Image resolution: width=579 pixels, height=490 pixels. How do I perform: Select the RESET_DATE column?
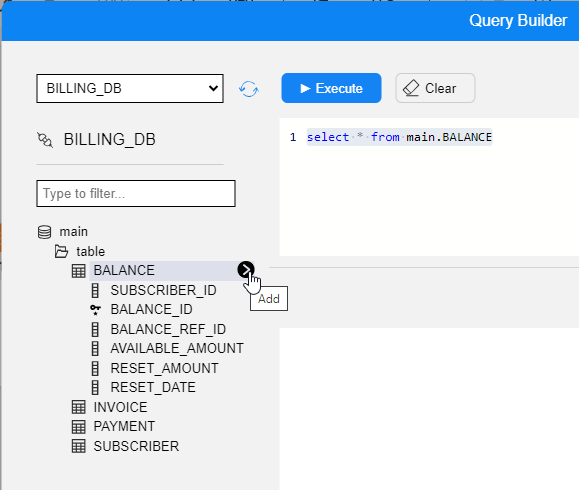[x=153, y=388]
